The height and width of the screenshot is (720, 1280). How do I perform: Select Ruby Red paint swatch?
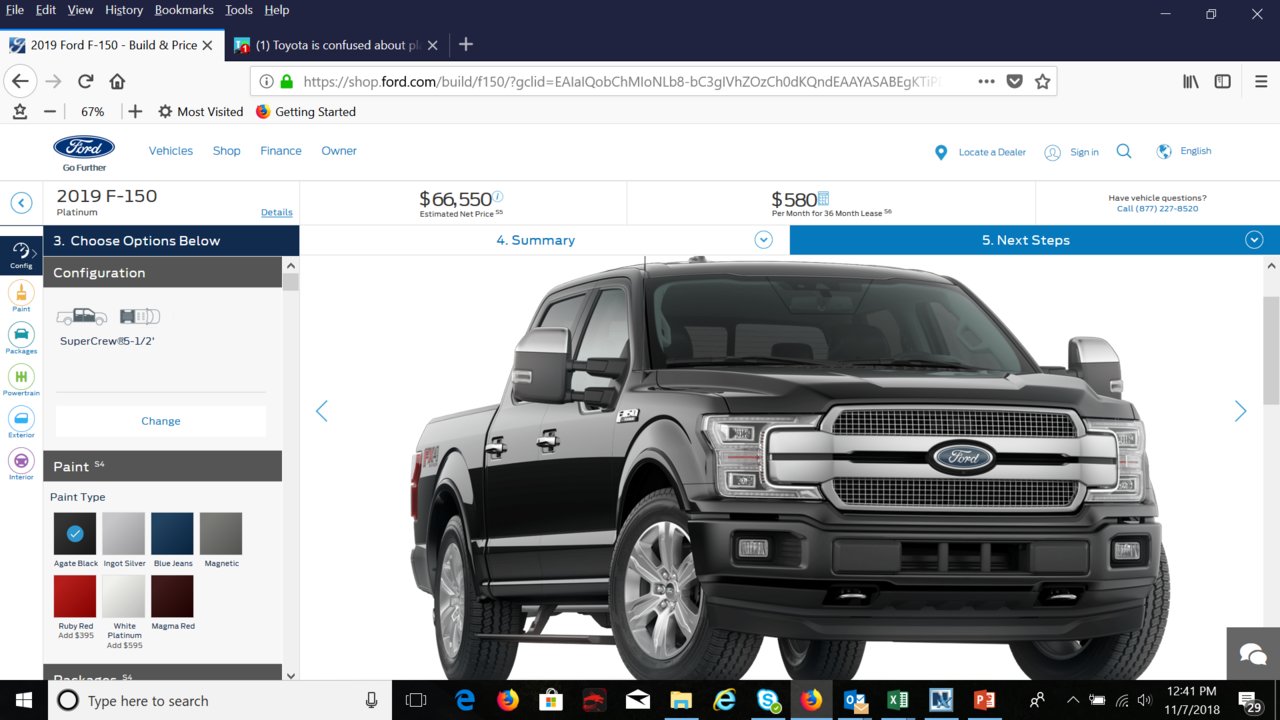coord(75,596)
